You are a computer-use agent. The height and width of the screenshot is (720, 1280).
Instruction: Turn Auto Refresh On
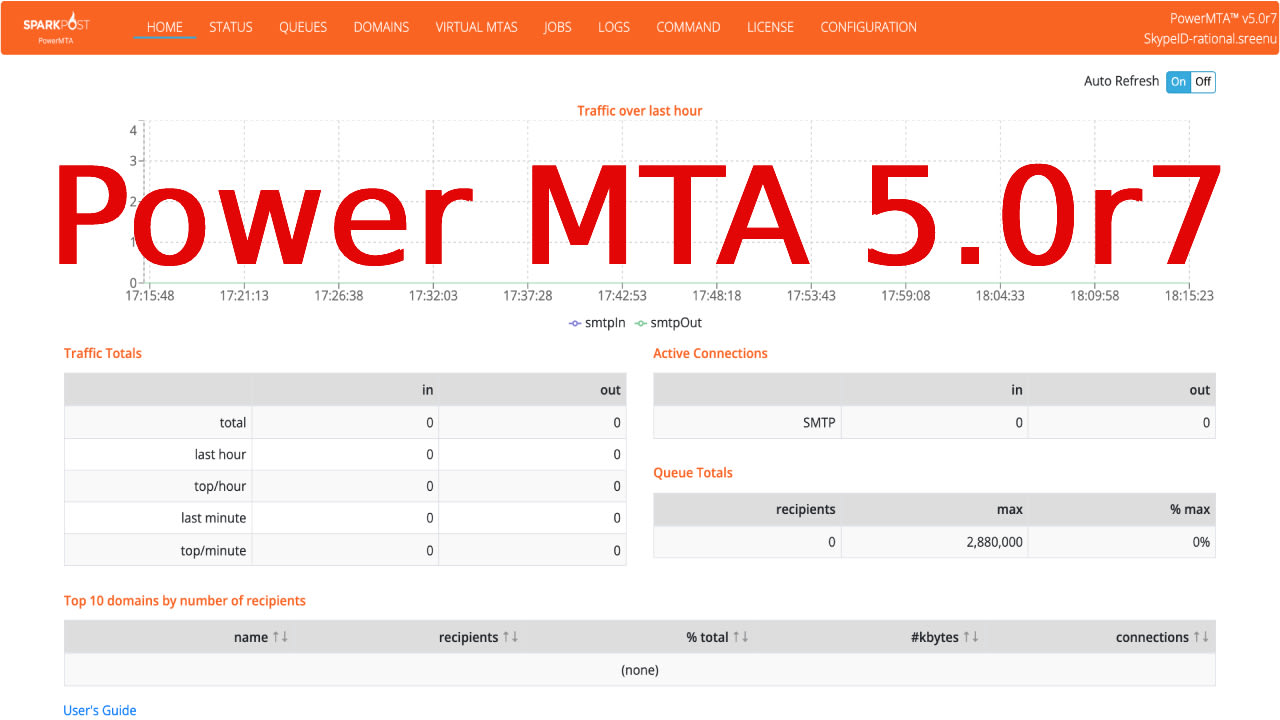(x=1179, y=82)
